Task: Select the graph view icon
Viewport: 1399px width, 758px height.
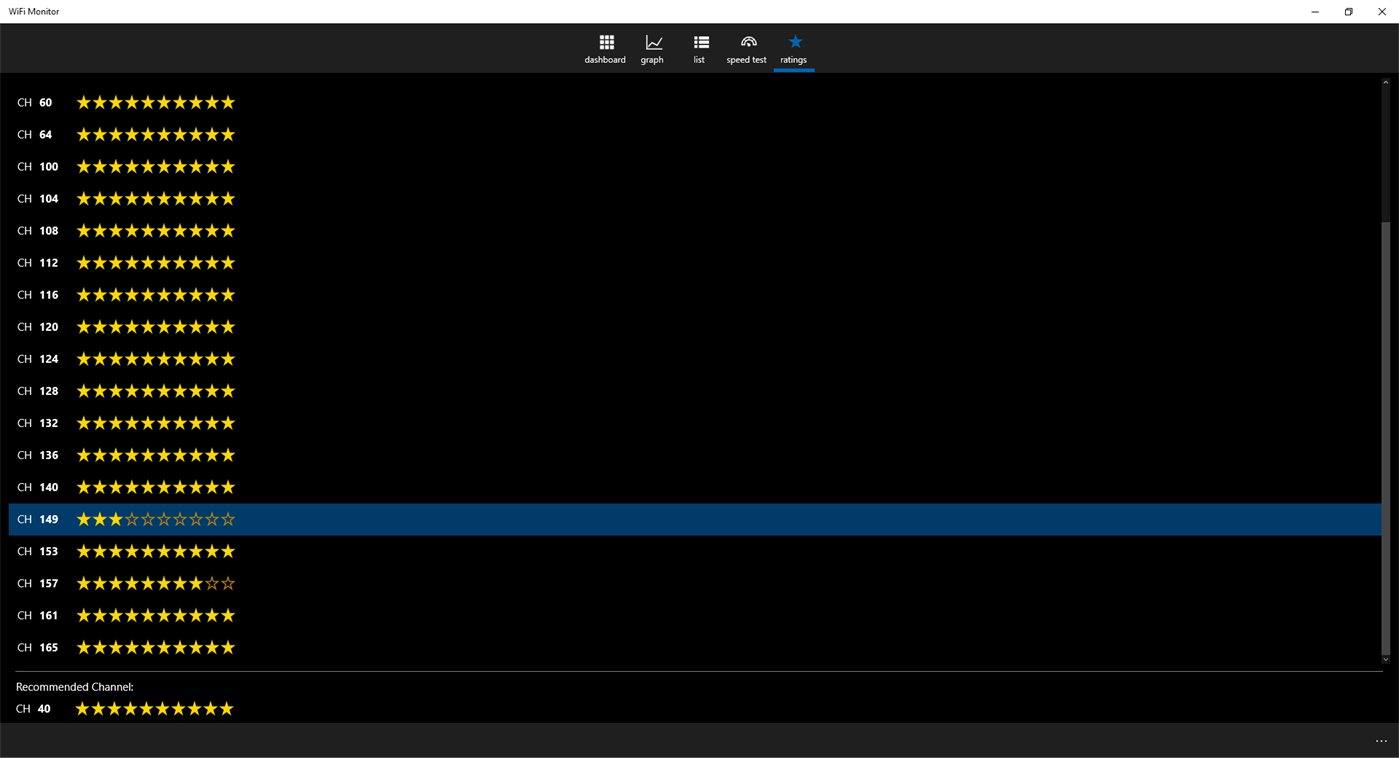Action: [x=652, y=43]
